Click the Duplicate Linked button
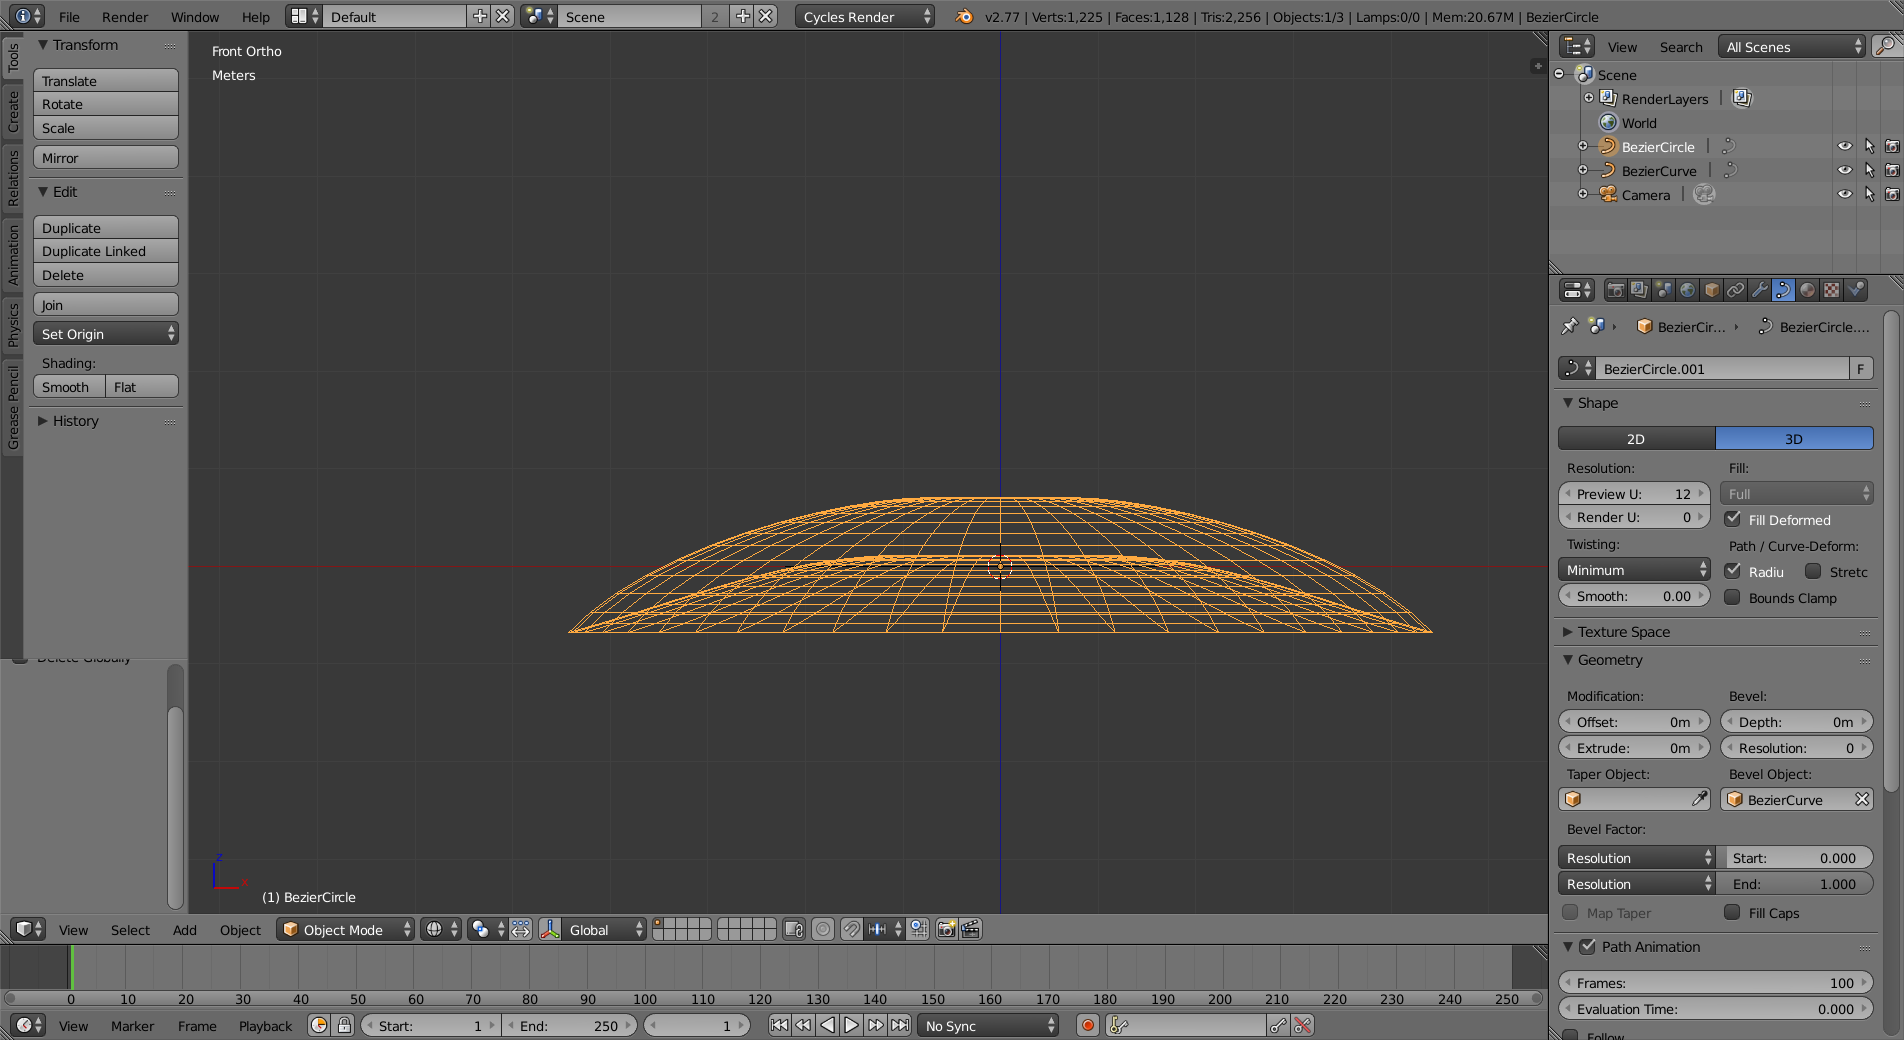 click(106, 251)
